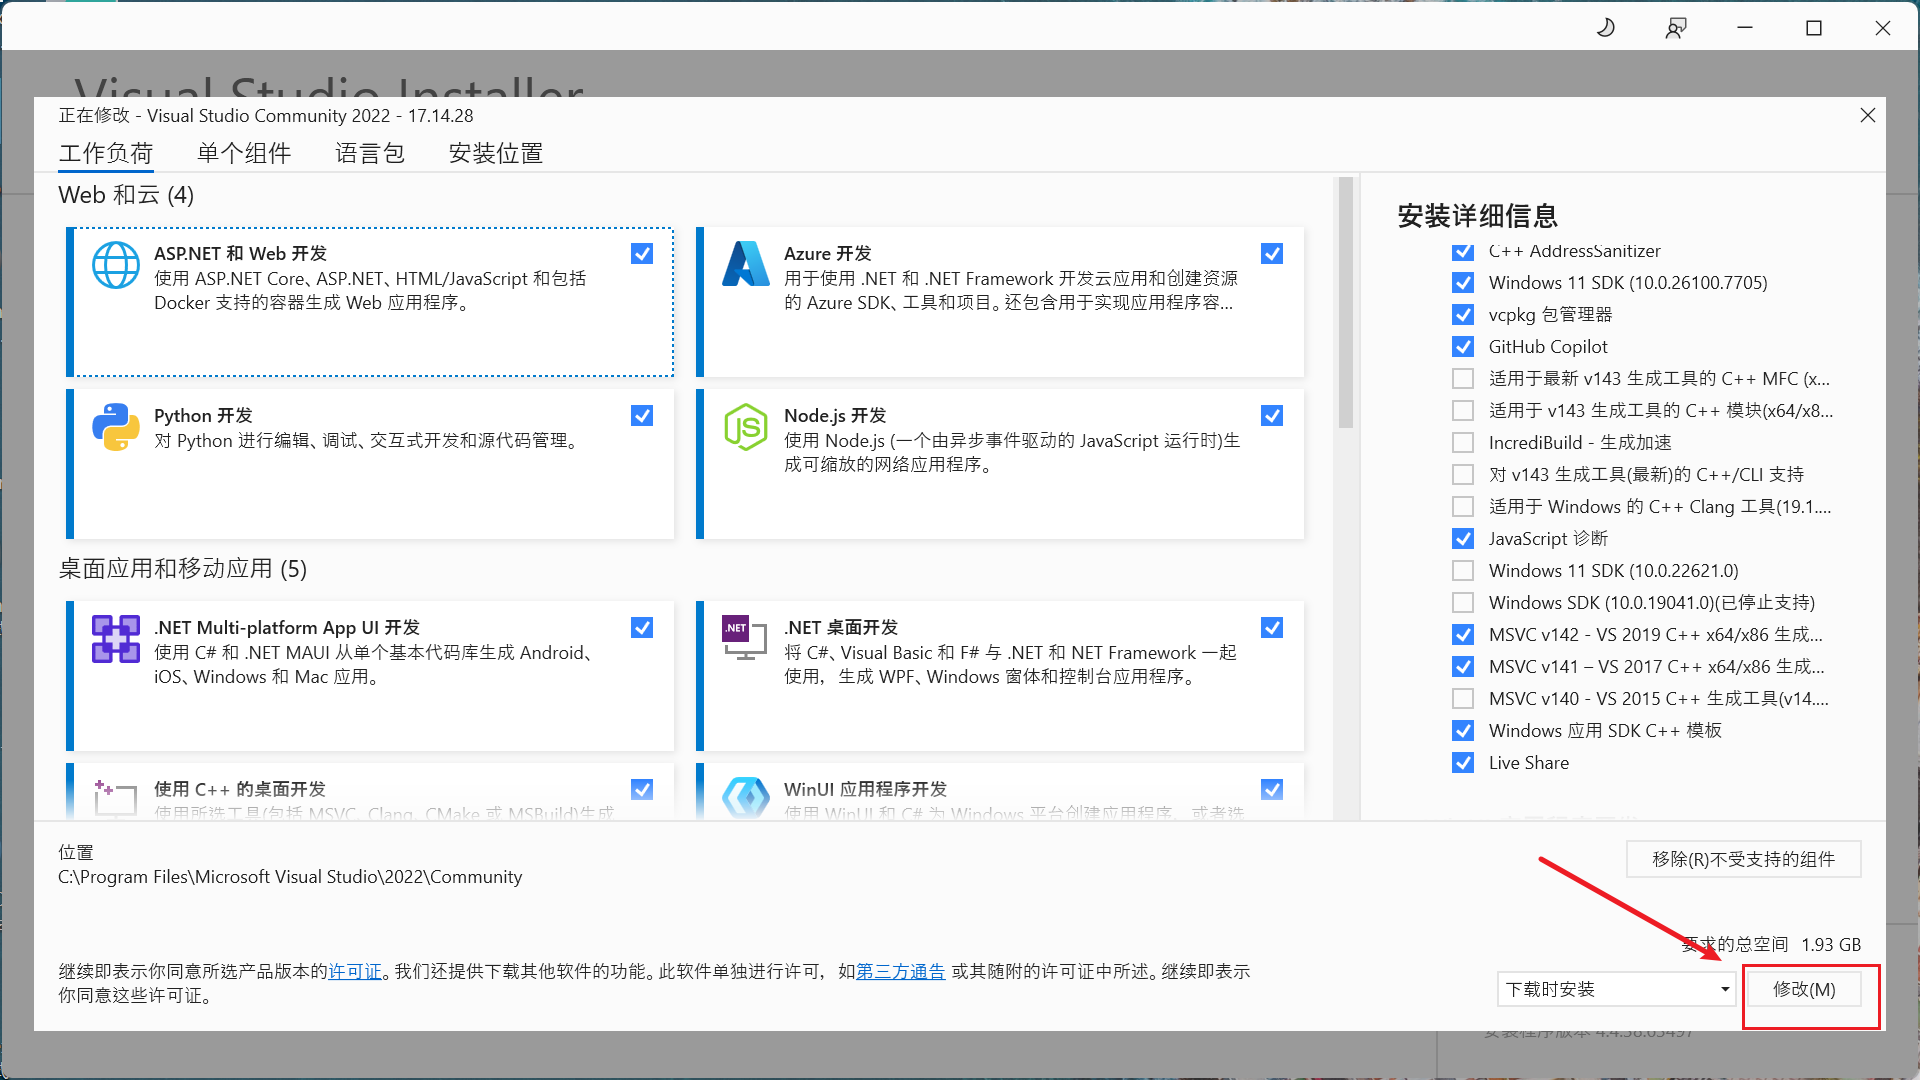The width and height of the screenshot is (1920, 1080).
Task: Uncheck Windows 11 SDK (10.0.26100.7705)
Action: click(1463, 283)
